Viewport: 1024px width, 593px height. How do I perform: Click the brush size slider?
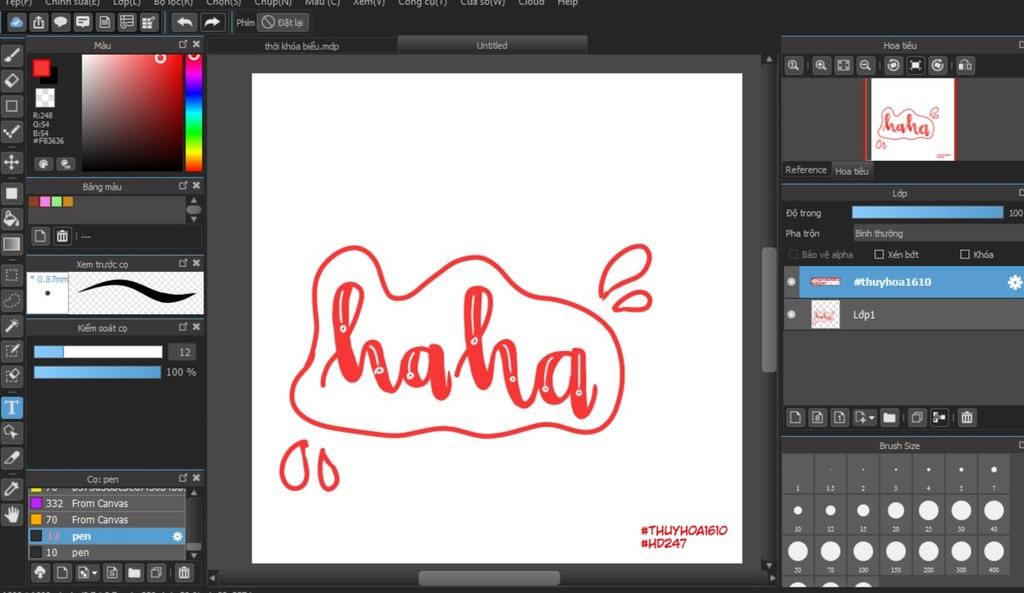coord(98,352)
